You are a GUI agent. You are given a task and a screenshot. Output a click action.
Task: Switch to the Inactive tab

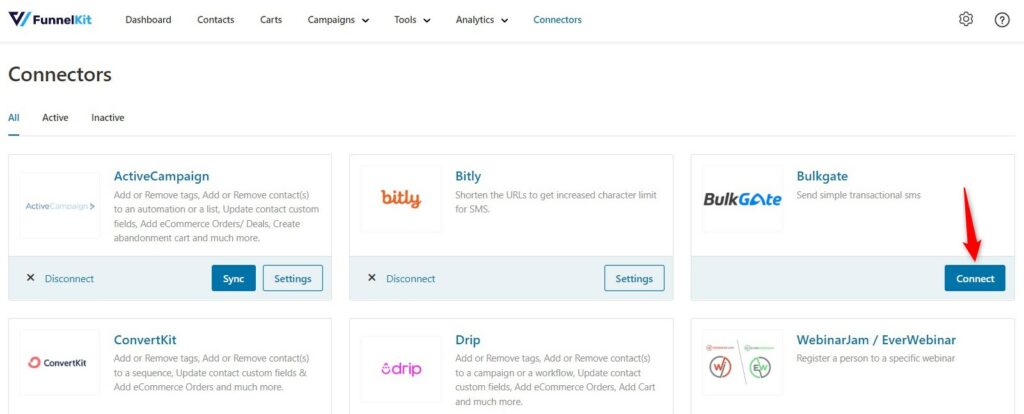(x=108, y=118)
